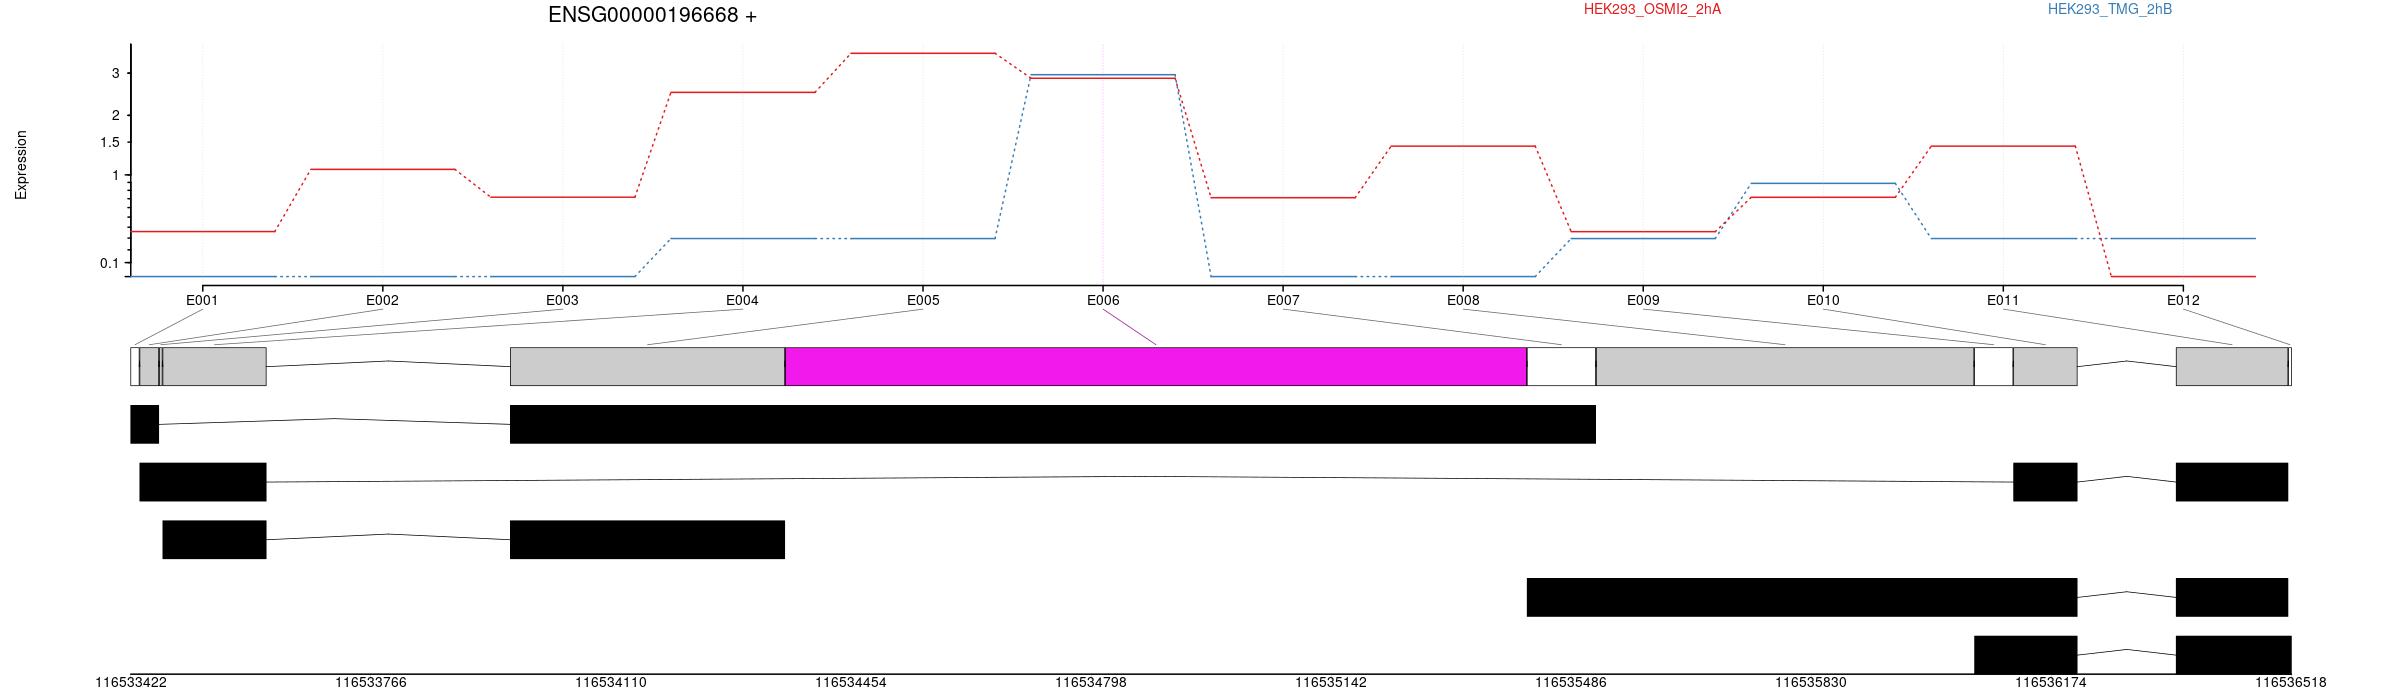Select exon label E010
This screenshot has height=700, width=2400.
point(1823,300)
